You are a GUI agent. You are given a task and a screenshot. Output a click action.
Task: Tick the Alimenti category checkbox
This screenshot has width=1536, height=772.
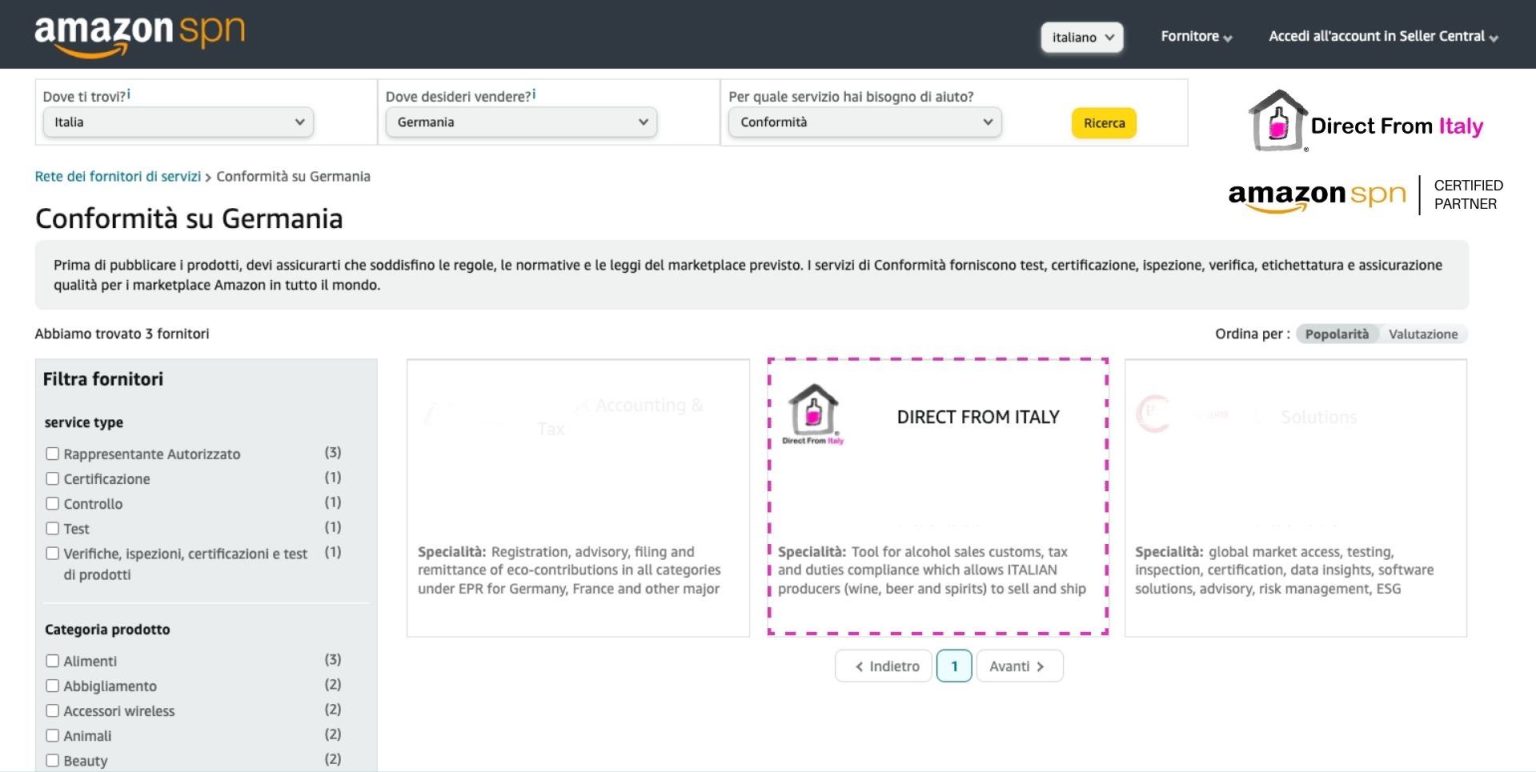tap(53, 661)
